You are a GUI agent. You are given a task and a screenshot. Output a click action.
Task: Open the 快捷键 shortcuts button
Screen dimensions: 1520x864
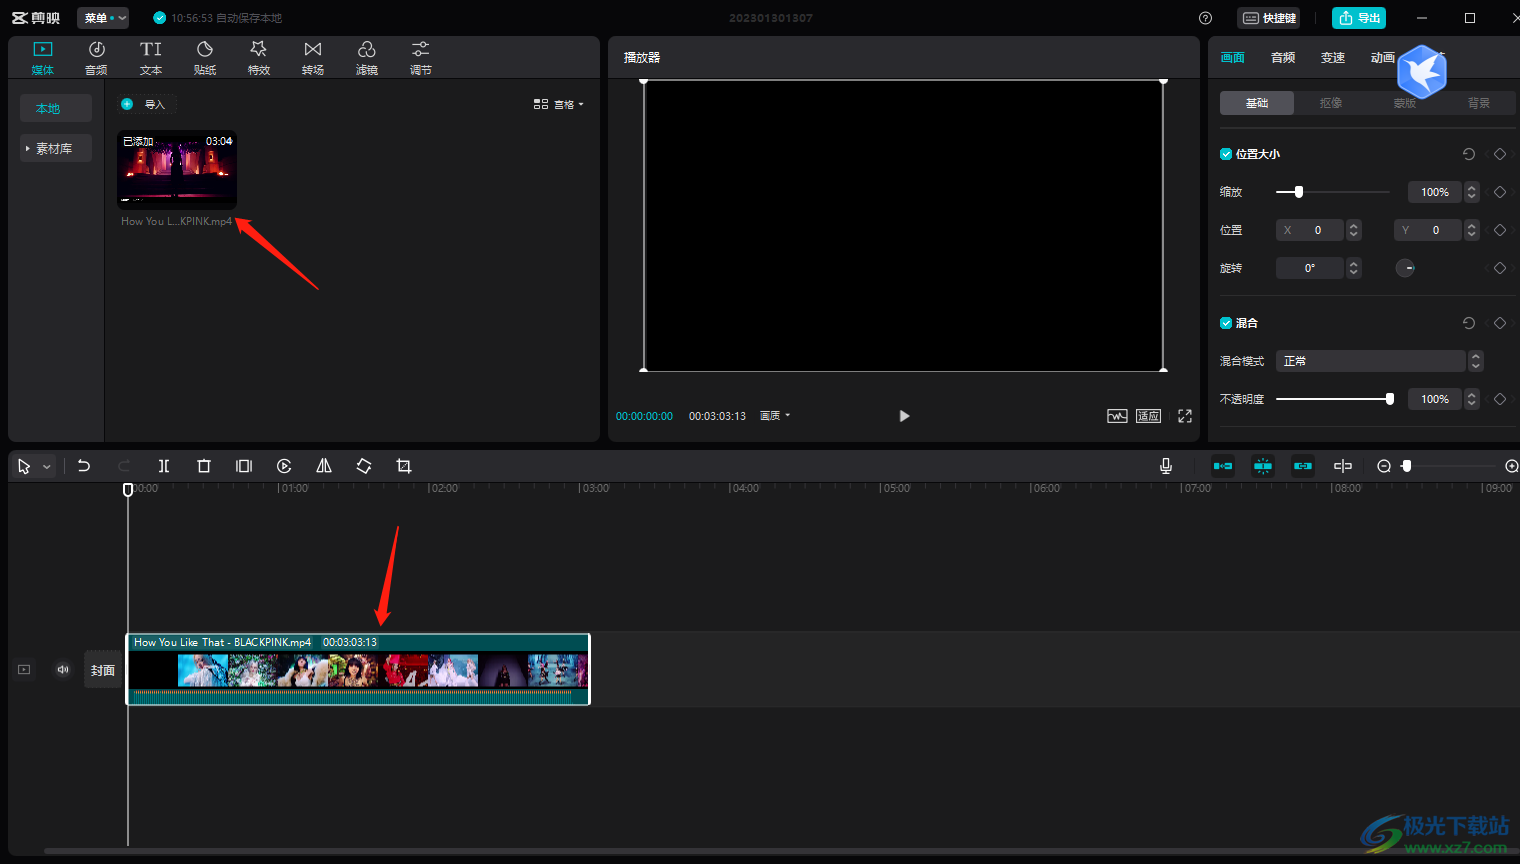tap(1269, 18)
